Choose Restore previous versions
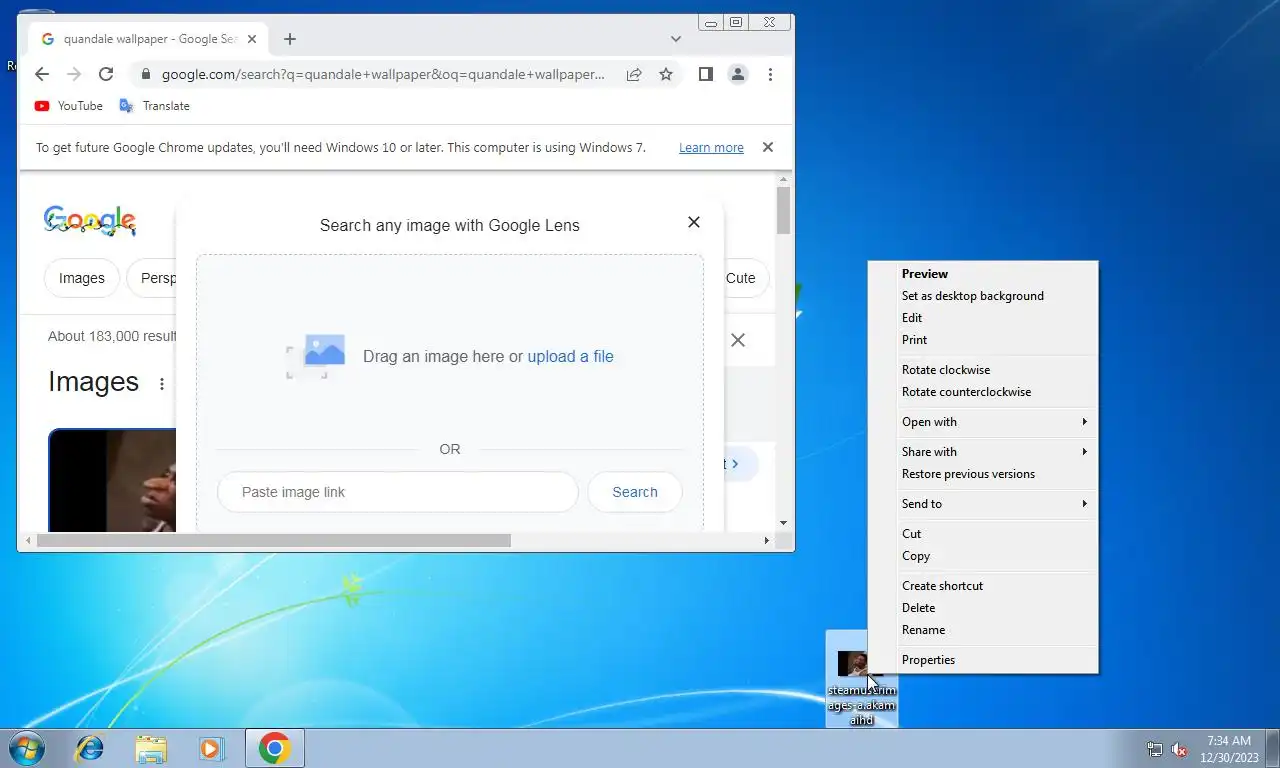 click(983, 474)
